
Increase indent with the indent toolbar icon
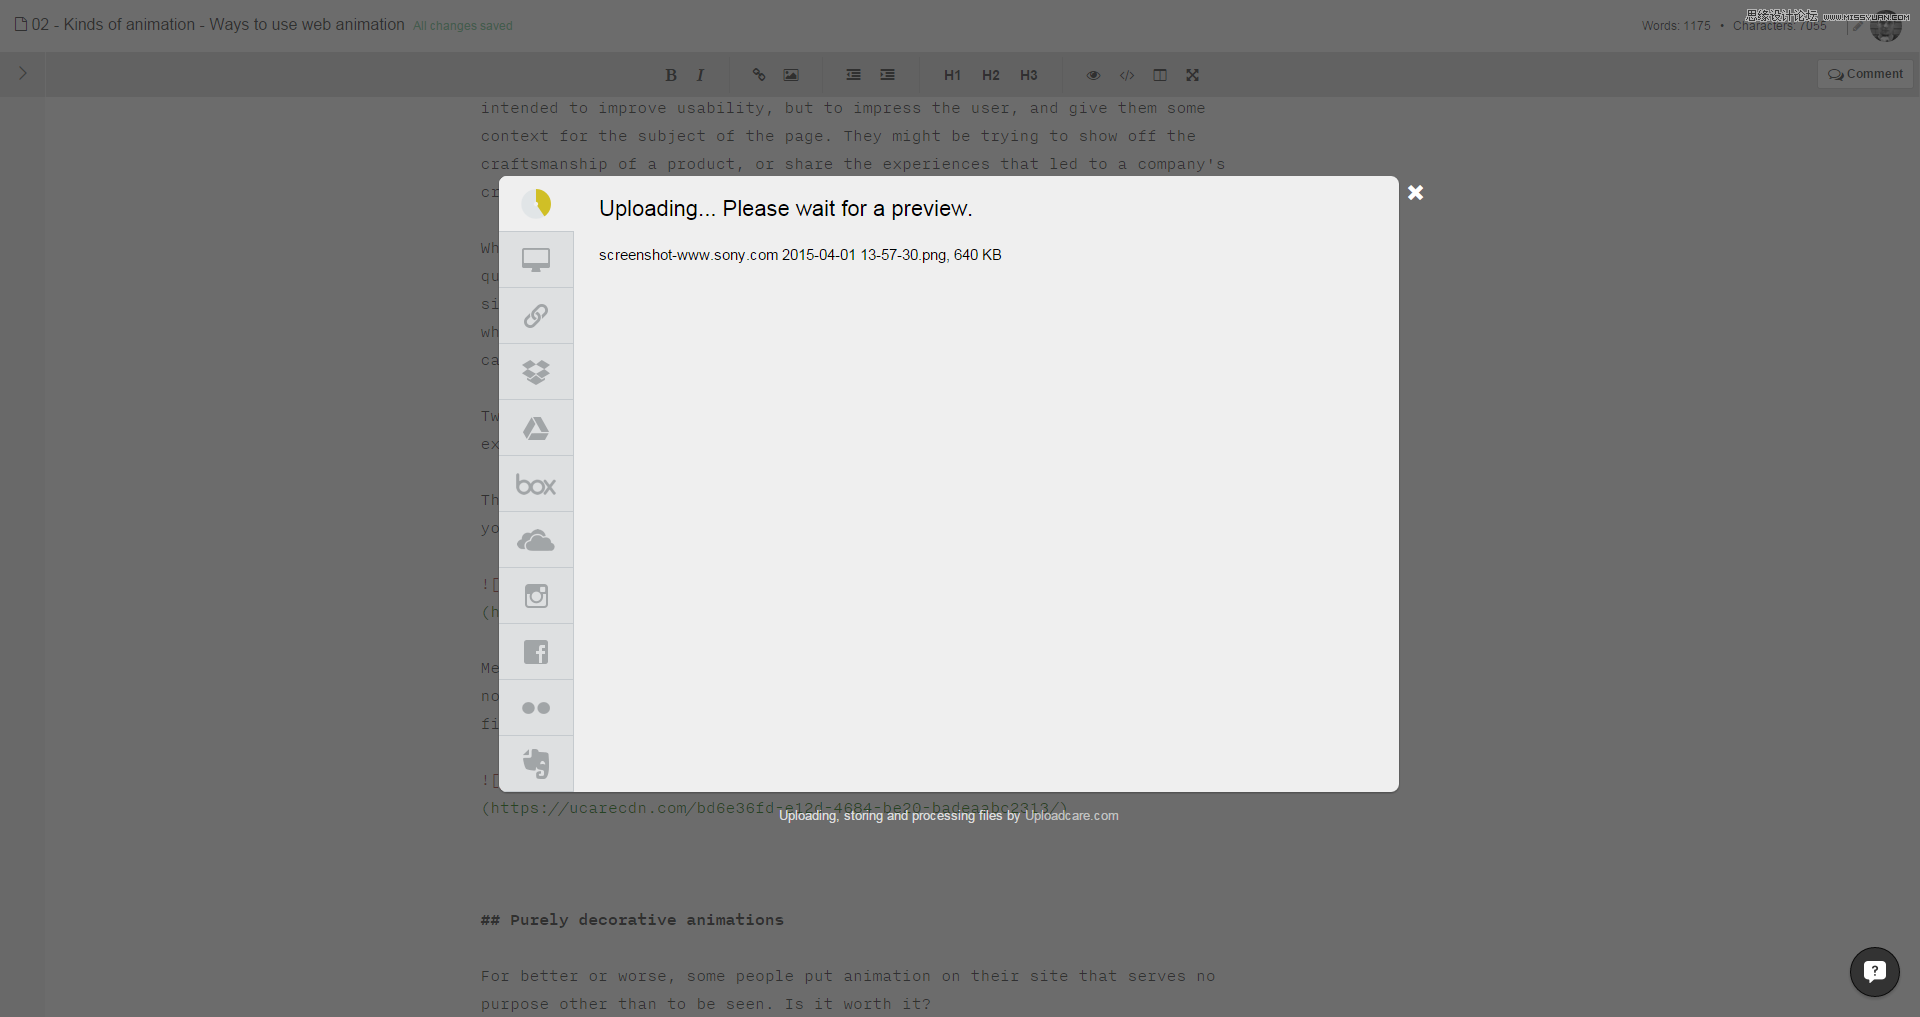click(x=887, y=75)
